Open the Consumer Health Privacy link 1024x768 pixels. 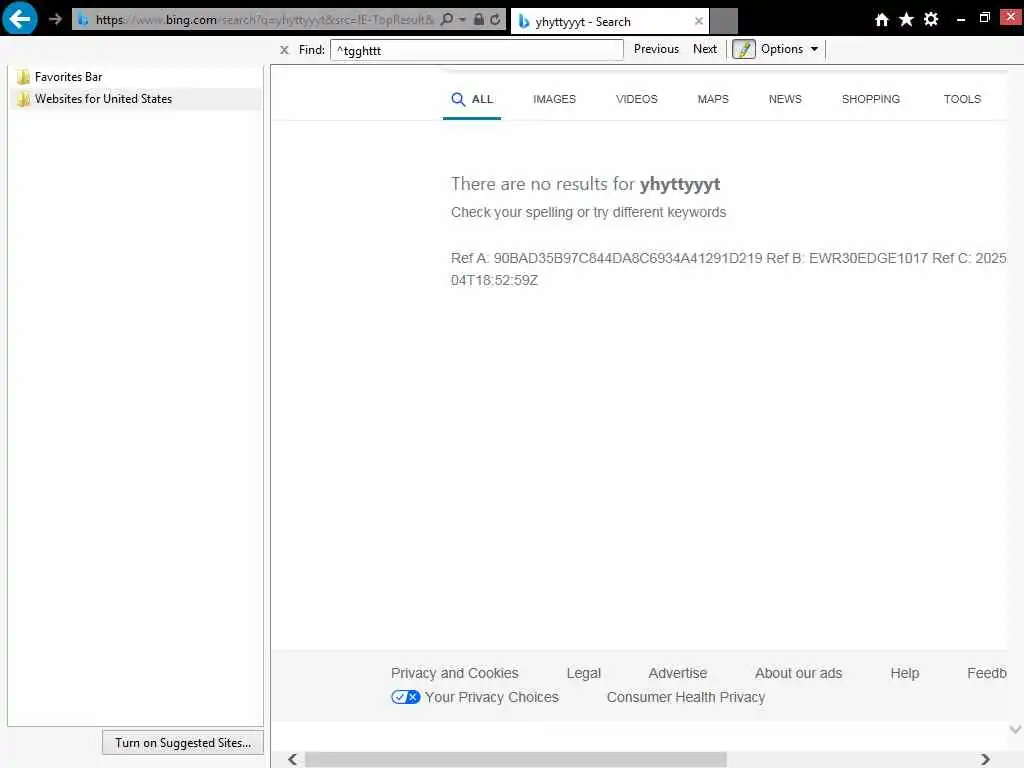[x=686, y=697]
